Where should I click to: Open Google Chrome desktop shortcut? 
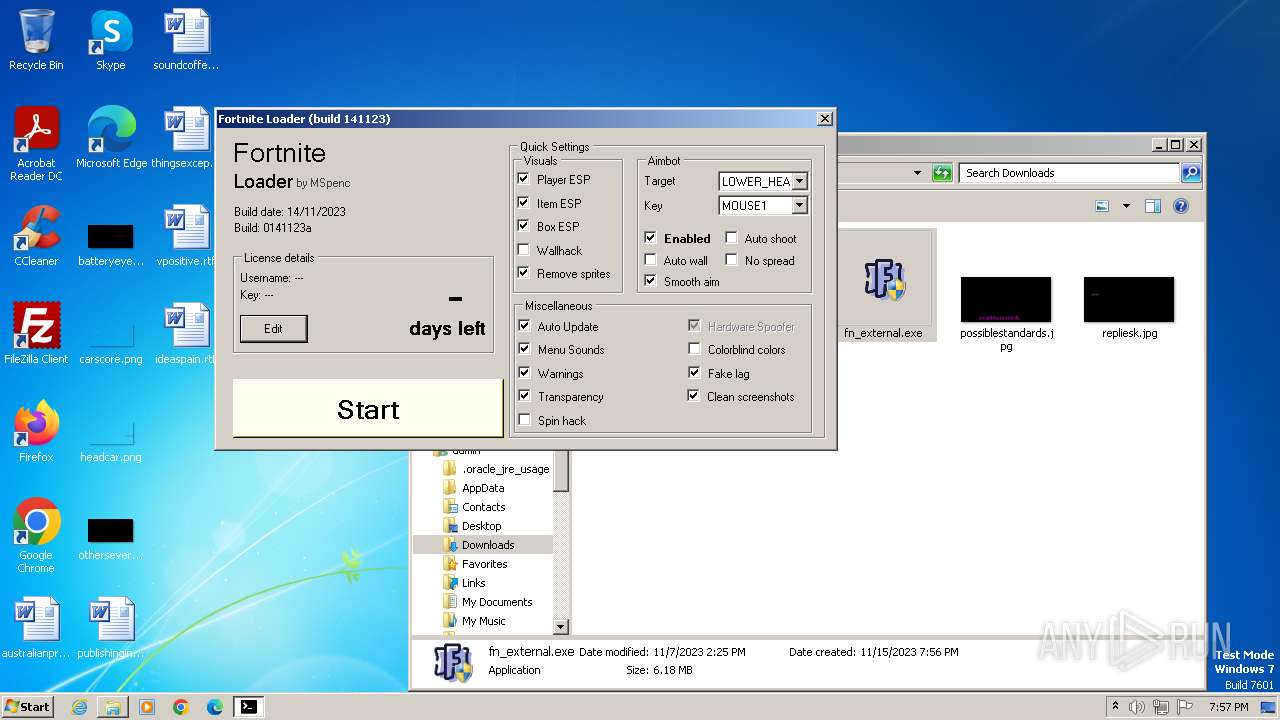[36, 536]
